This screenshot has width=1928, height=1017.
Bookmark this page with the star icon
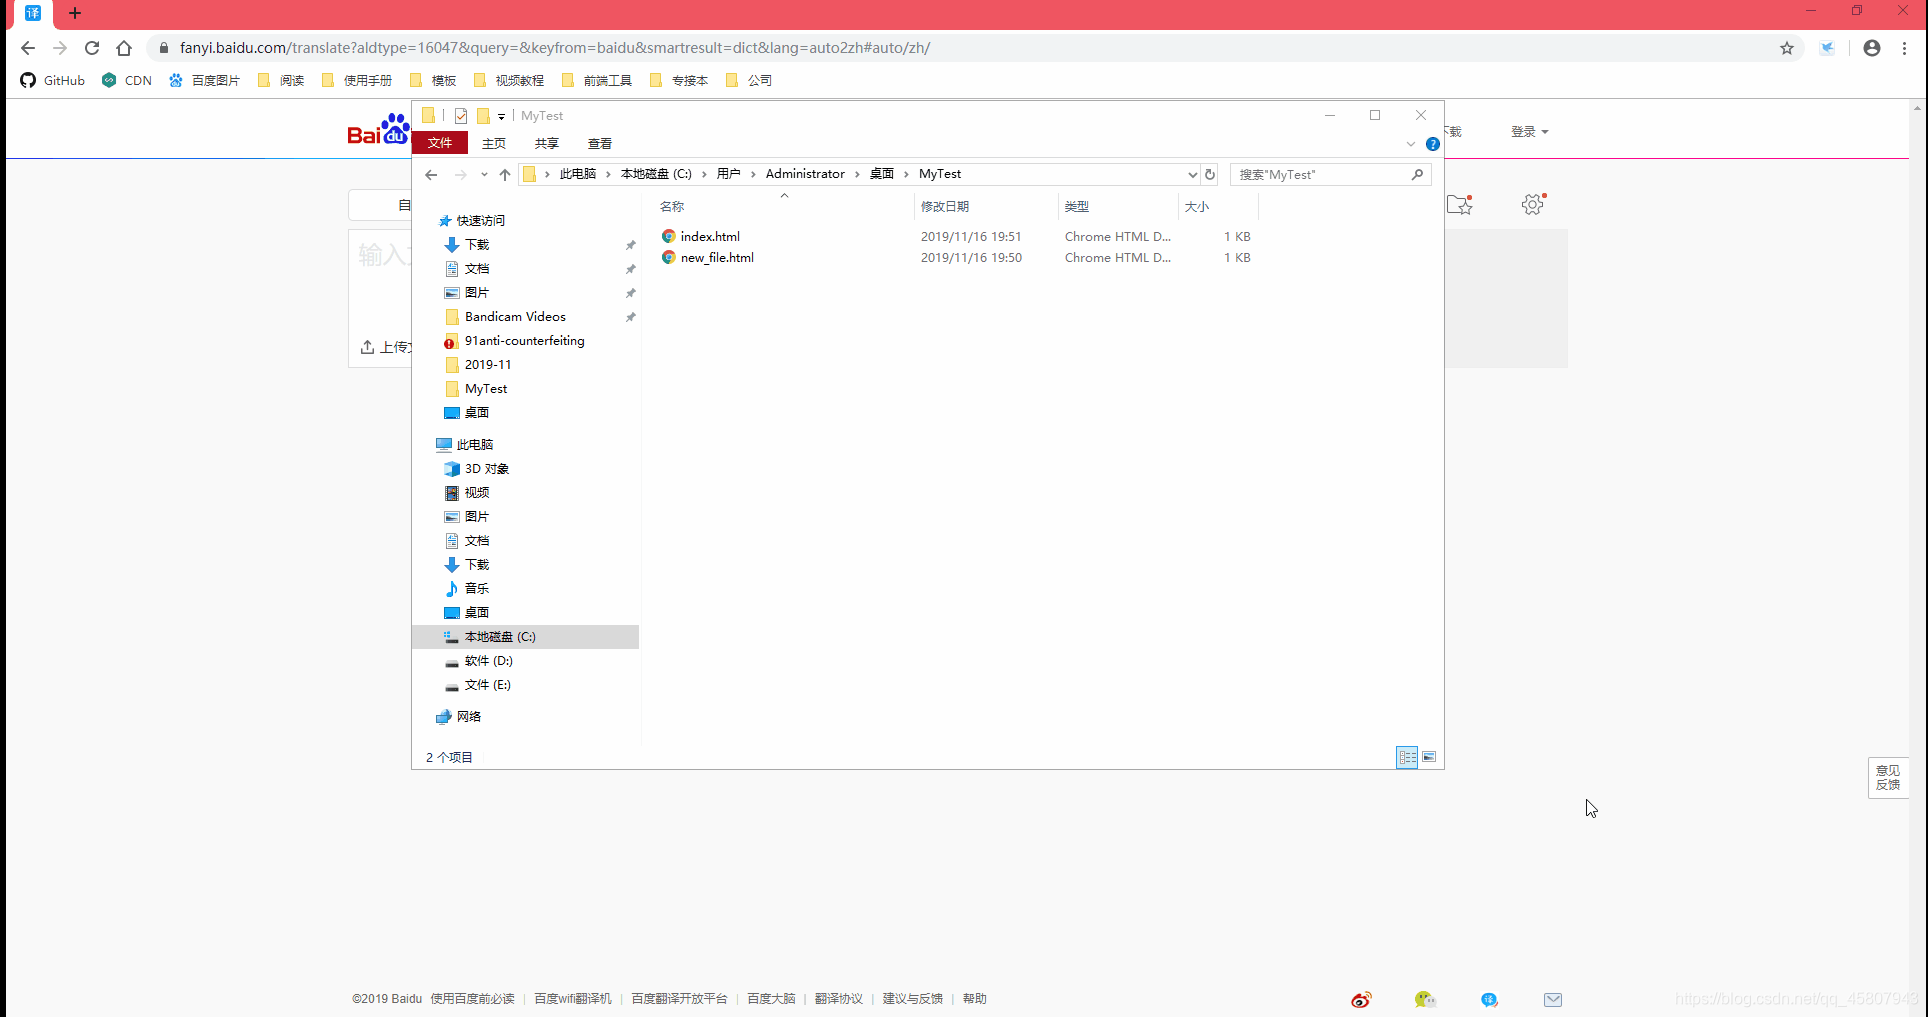click(x=1787, y=48)
